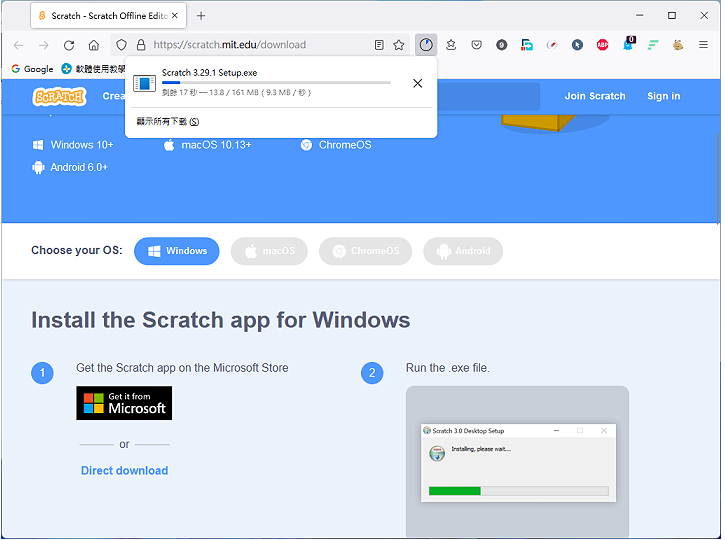
Task: Go back with the browser back arrow
Action: tap(18, 45)
